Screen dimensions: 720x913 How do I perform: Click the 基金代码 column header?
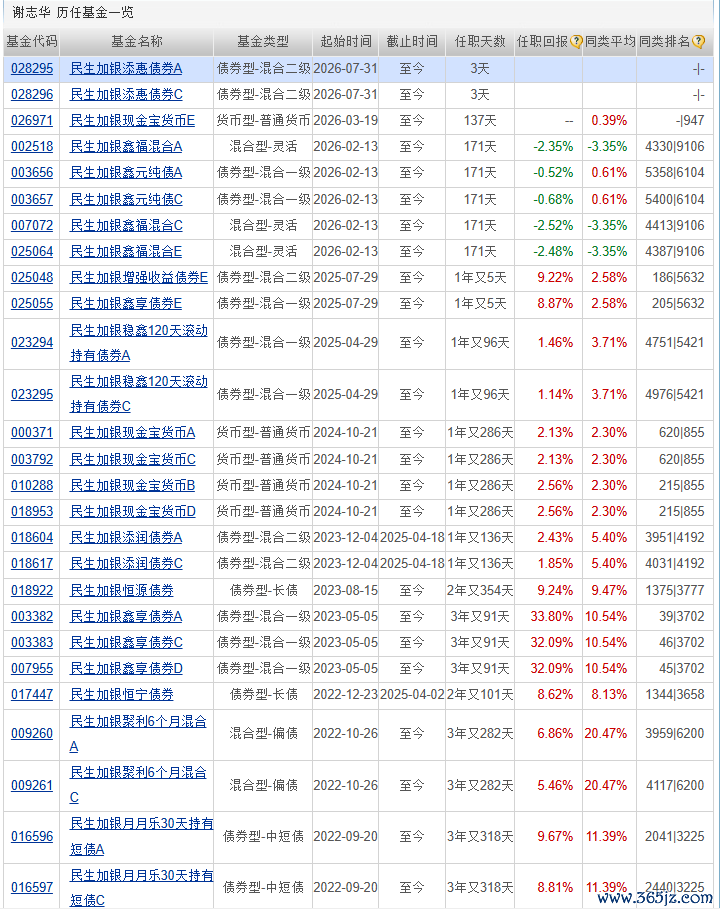[x=31, y=41]
